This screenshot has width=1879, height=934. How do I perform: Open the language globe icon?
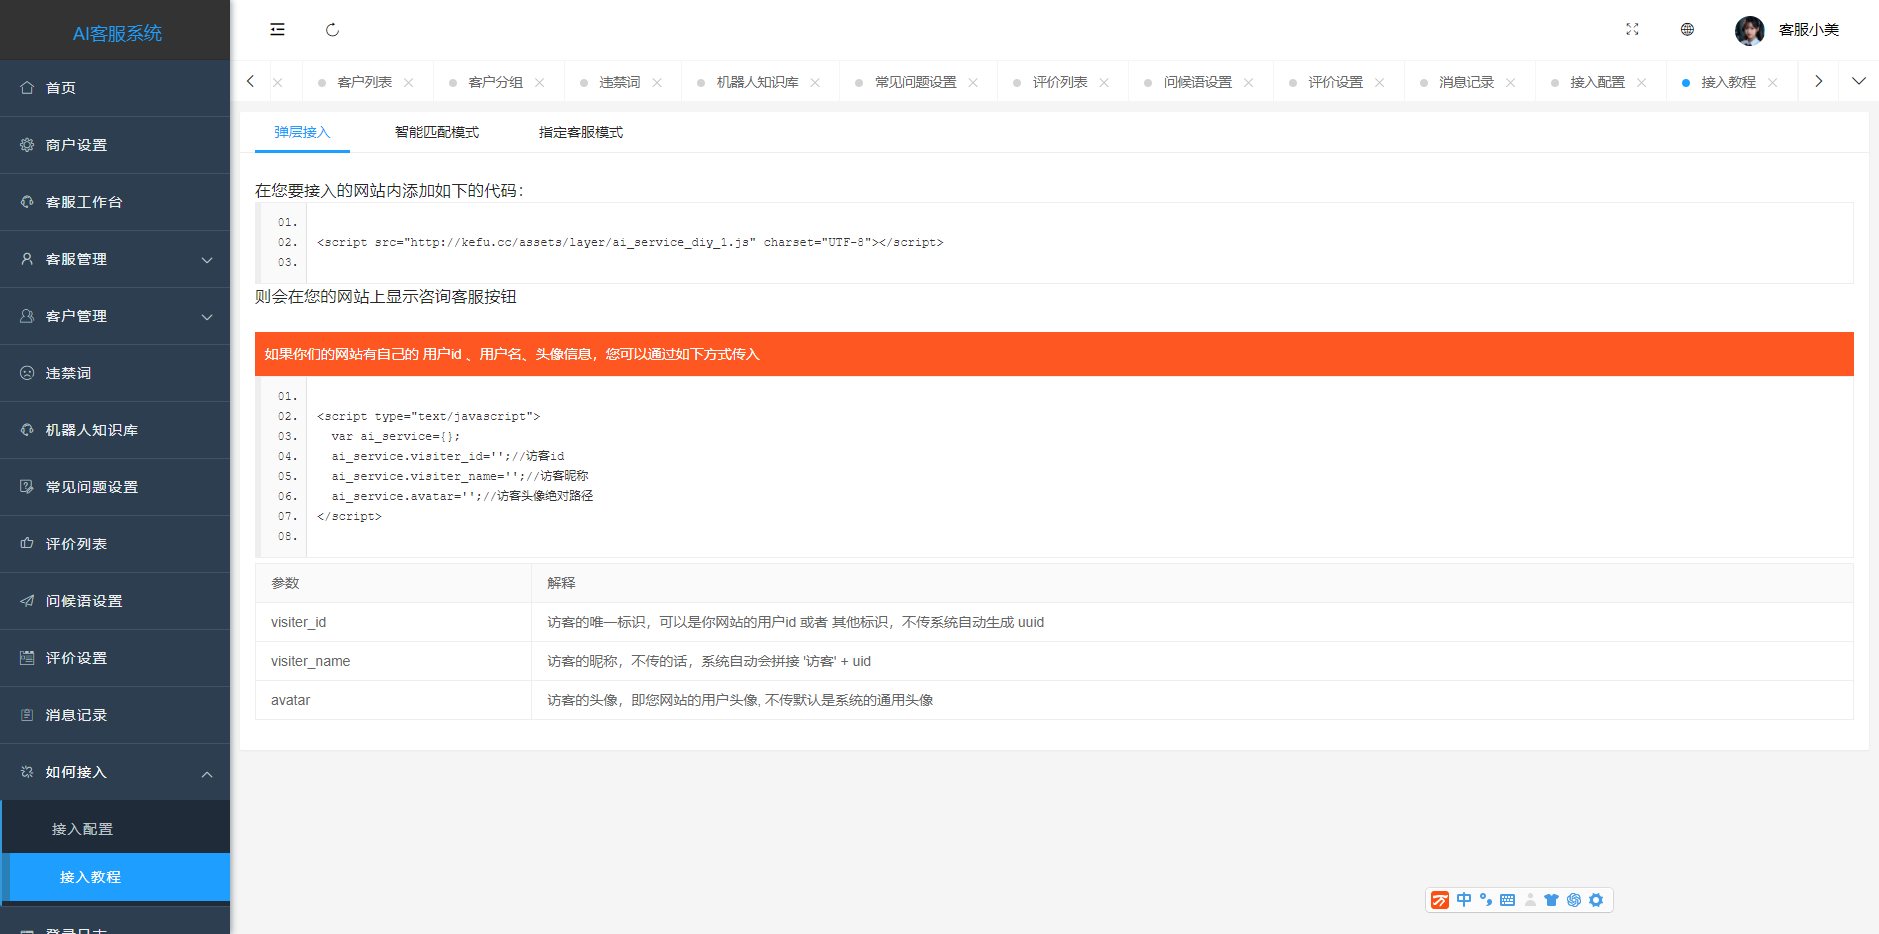[1687, 30]
